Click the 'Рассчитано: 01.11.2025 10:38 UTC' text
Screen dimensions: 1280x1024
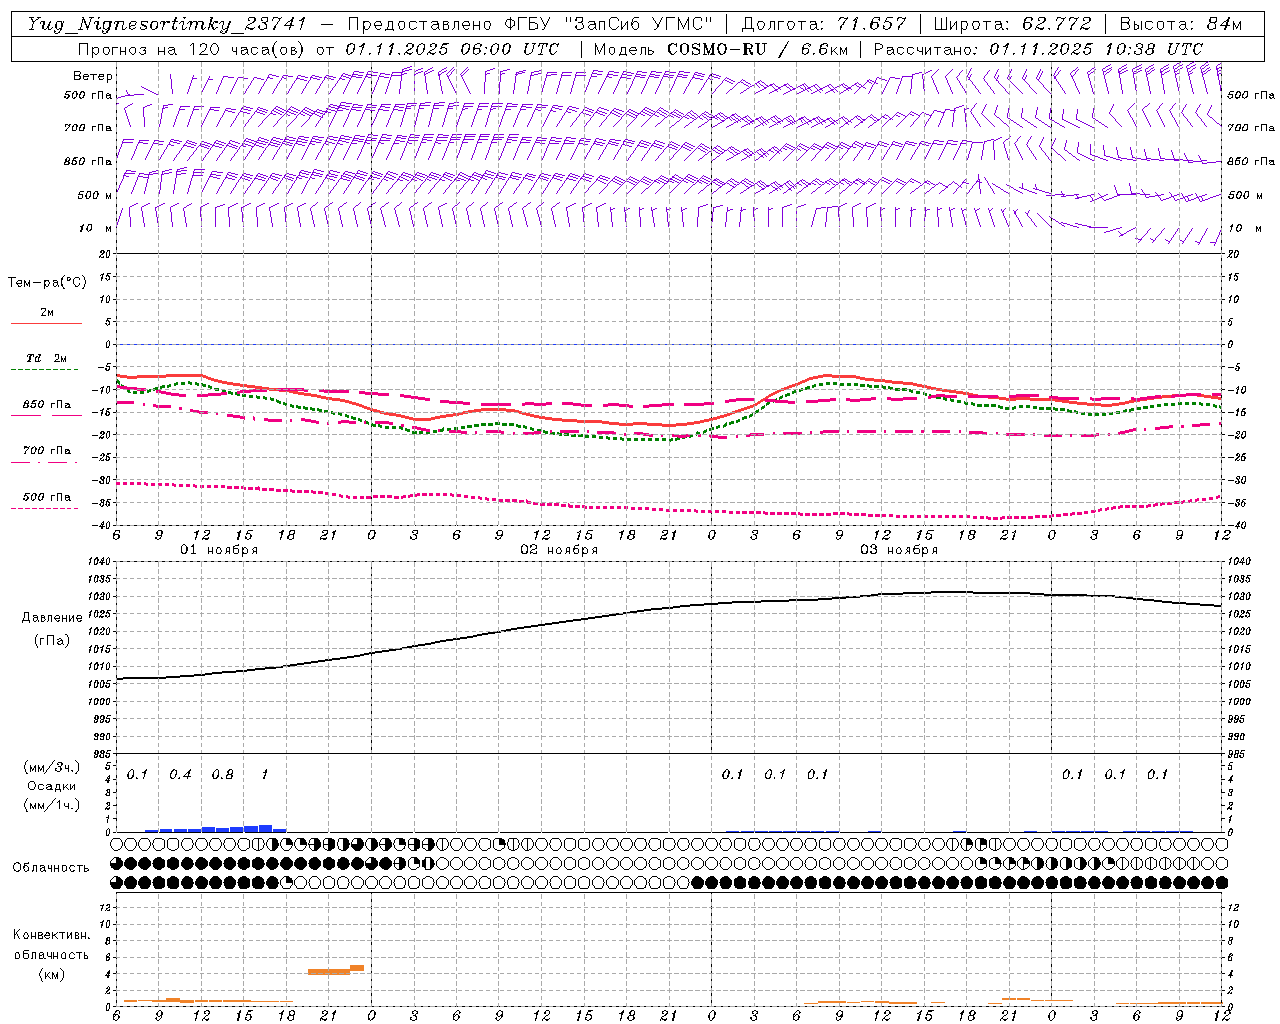point(1038,49)
